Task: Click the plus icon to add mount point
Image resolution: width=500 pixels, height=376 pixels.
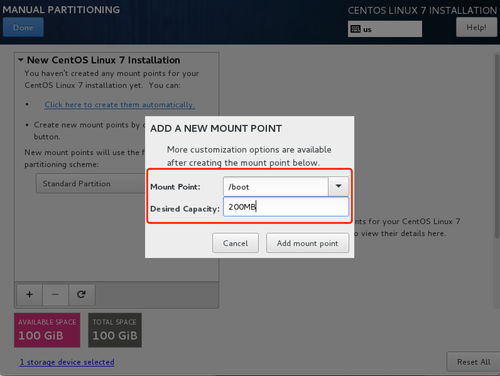Action: pos(29,295)
